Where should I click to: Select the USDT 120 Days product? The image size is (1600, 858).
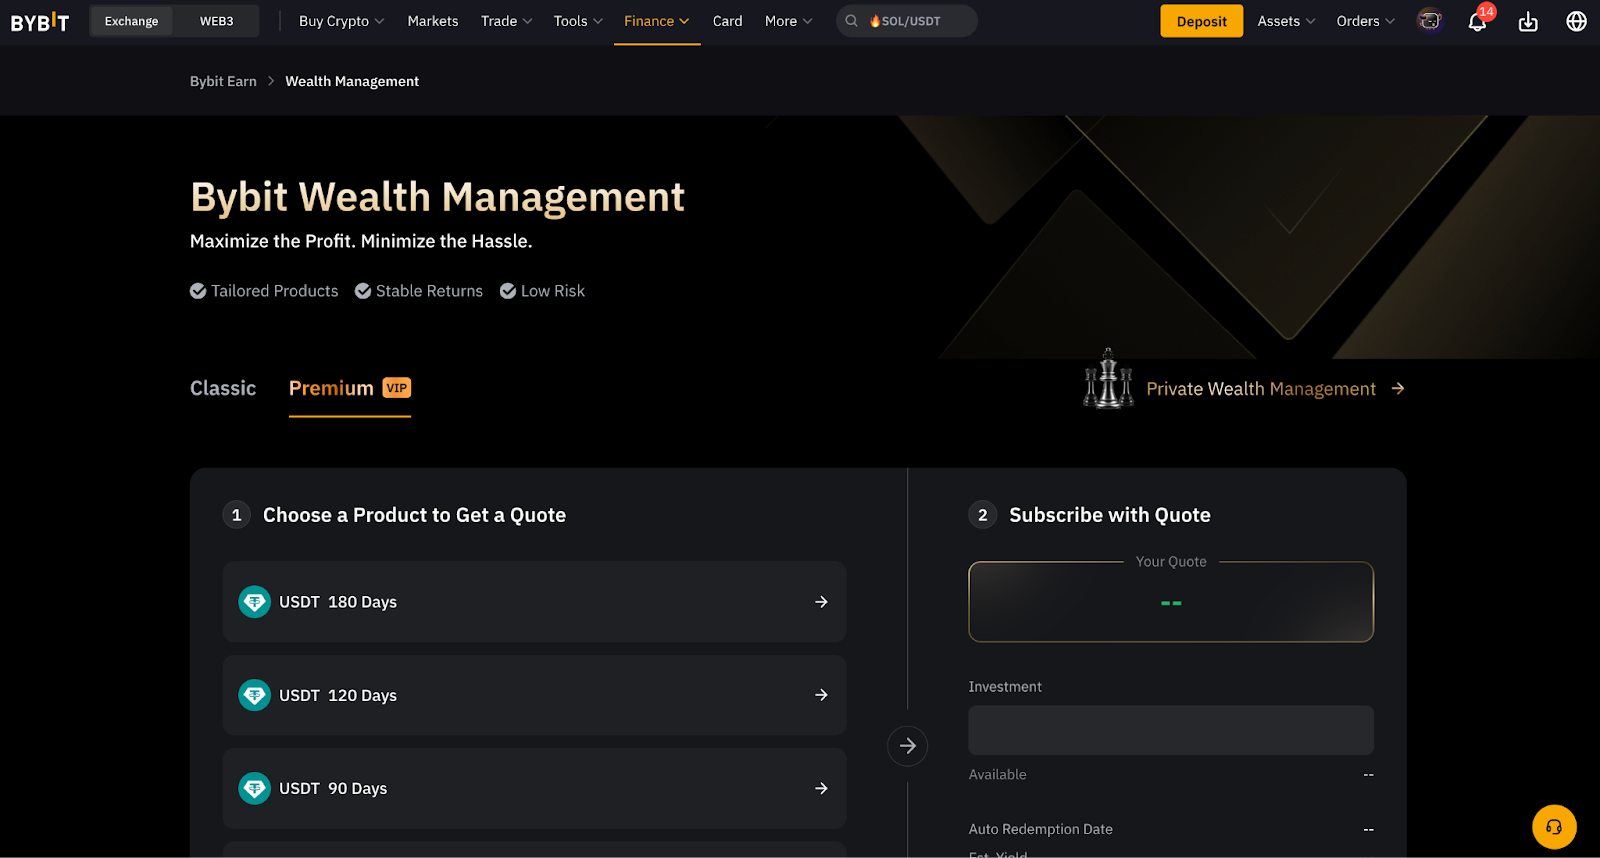pos(534,695)
